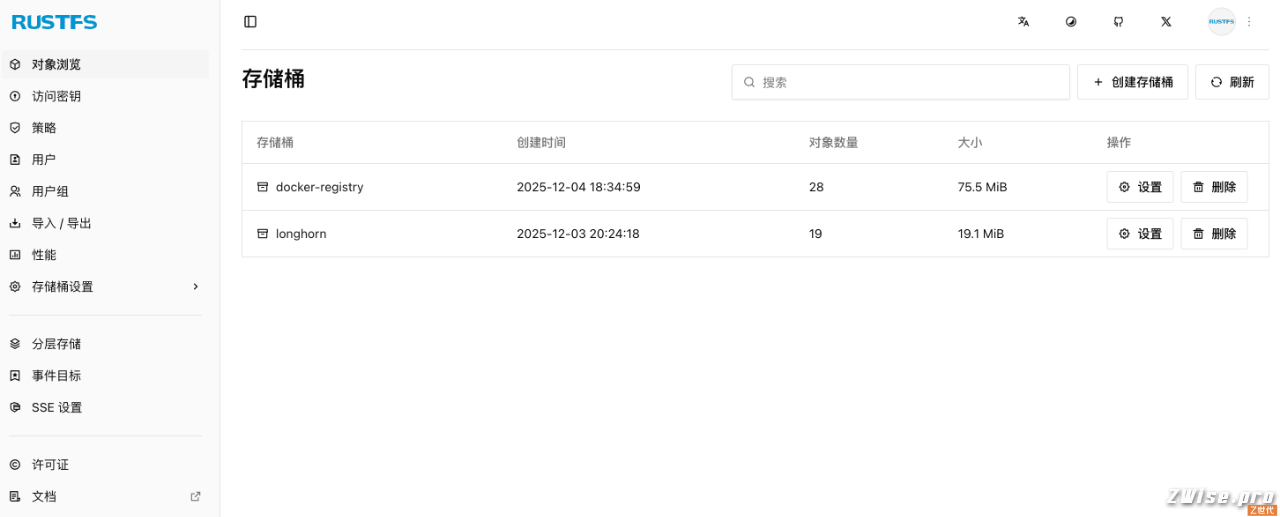
Task: Click the RUSTFS logo
Action: coord(54,22)
